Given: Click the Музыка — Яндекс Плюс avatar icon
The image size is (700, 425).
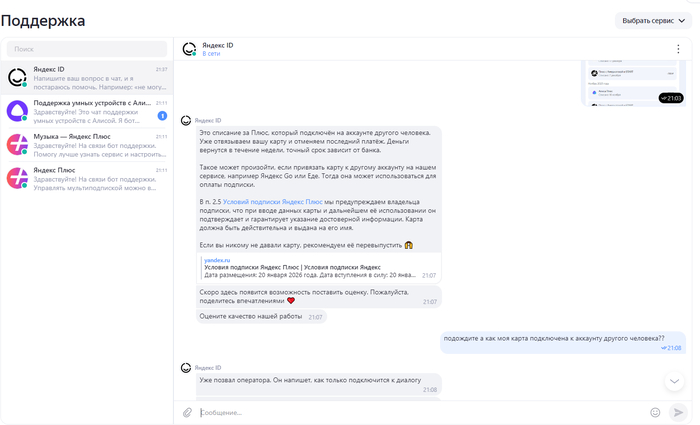Looking at the screenshot, I should coord(17,144).
